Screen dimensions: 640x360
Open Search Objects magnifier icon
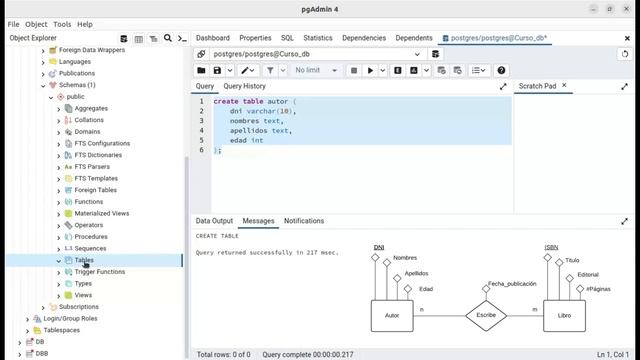click(168, 38)
